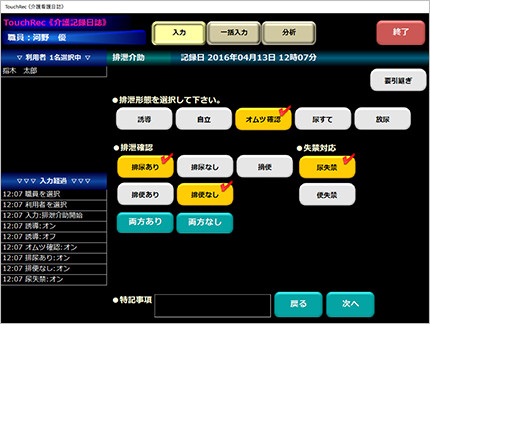Toggle the 誘導 excretion type button

tap(144, 119)
